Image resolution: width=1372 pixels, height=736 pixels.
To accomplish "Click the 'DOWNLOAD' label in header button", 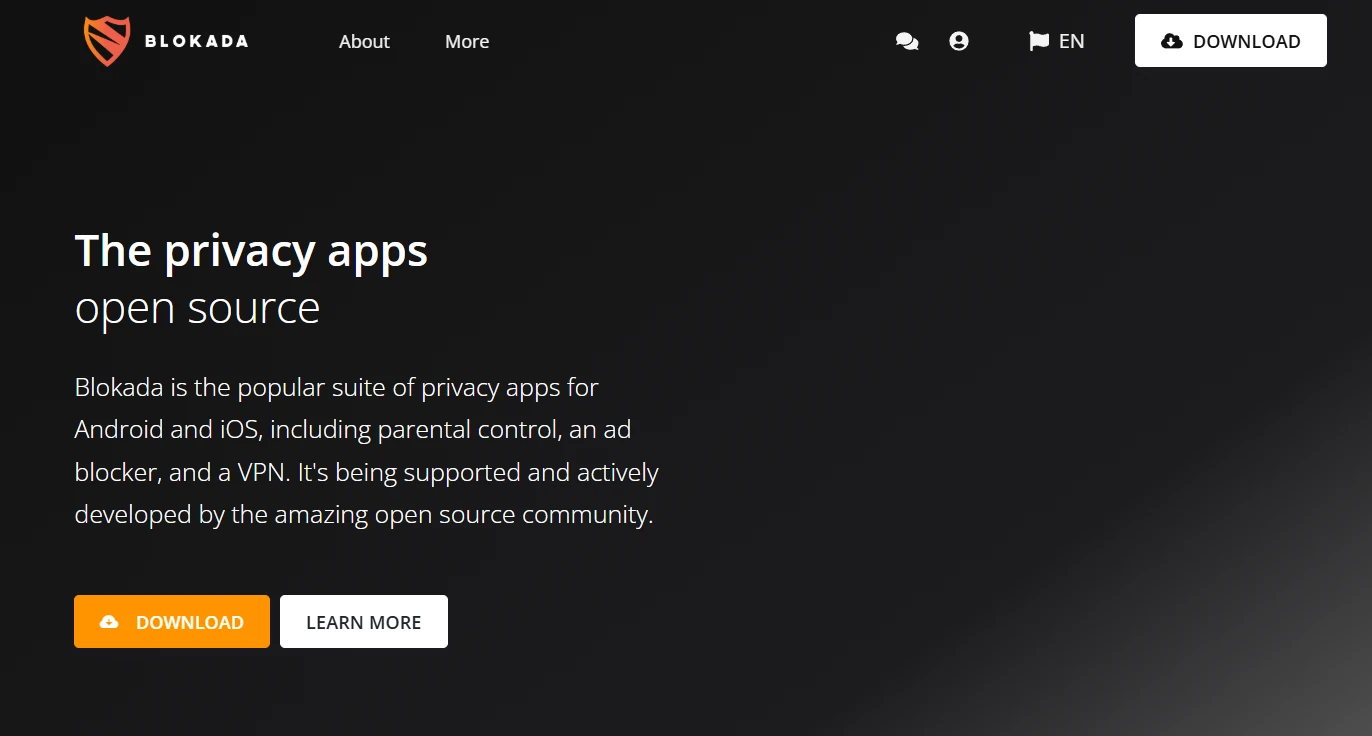I will point(1247,41).
